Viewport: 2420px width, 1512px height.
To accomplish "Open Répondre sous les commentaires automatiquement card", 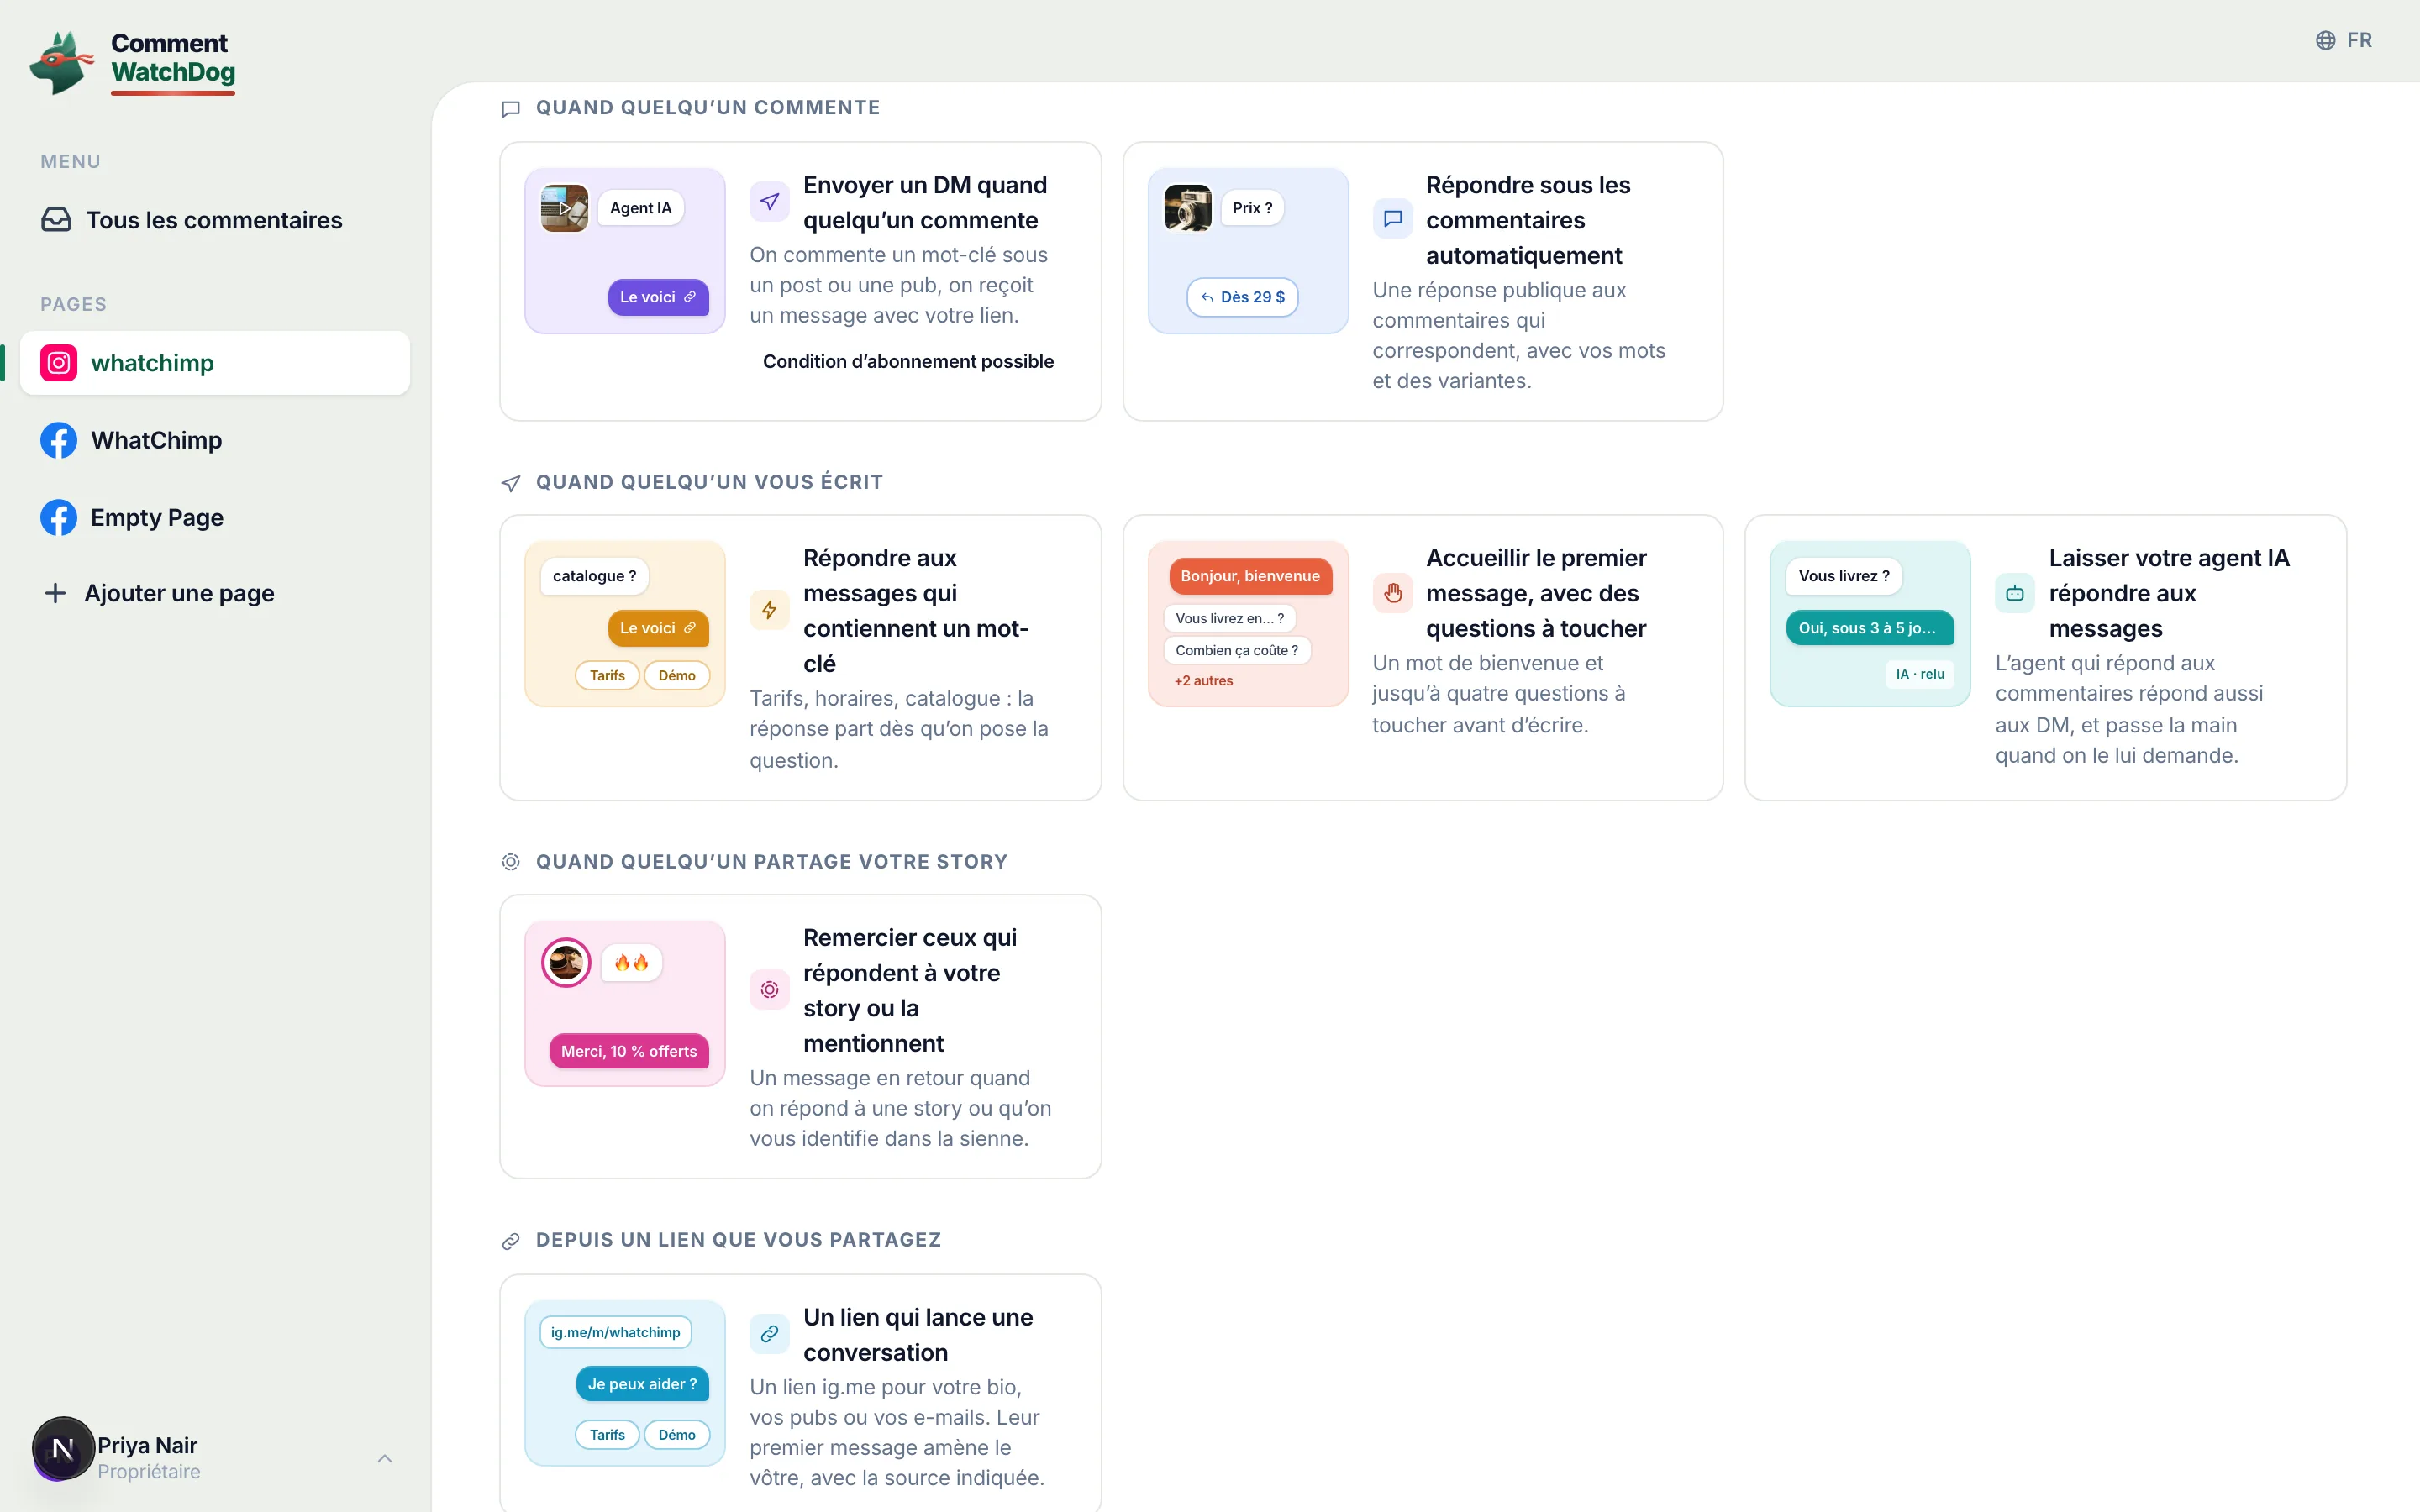I will 1423,281.
